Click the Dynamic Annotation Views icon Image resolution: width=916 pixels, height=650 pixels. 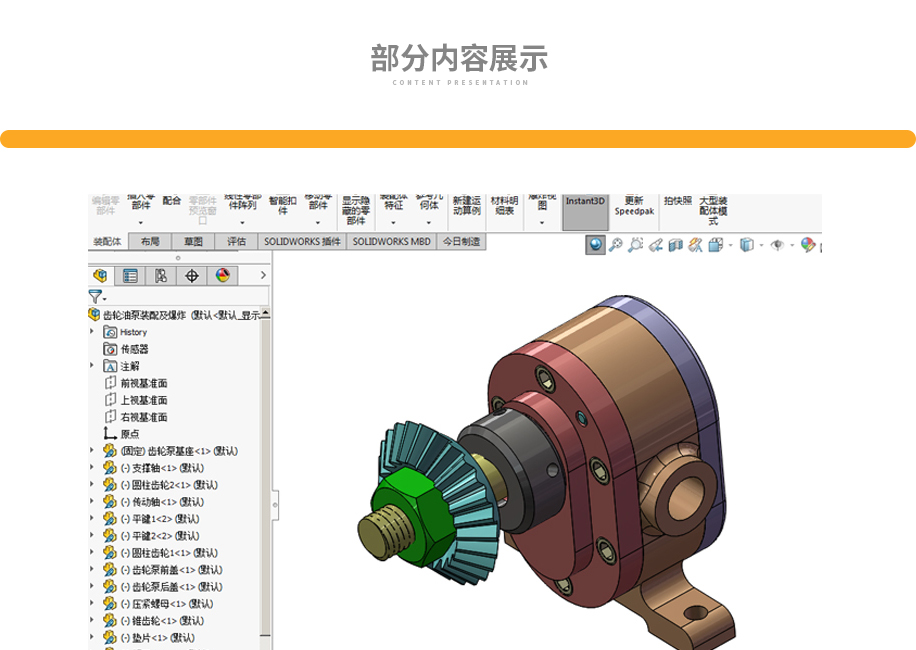pyautogui.click(x=695, y=245)
